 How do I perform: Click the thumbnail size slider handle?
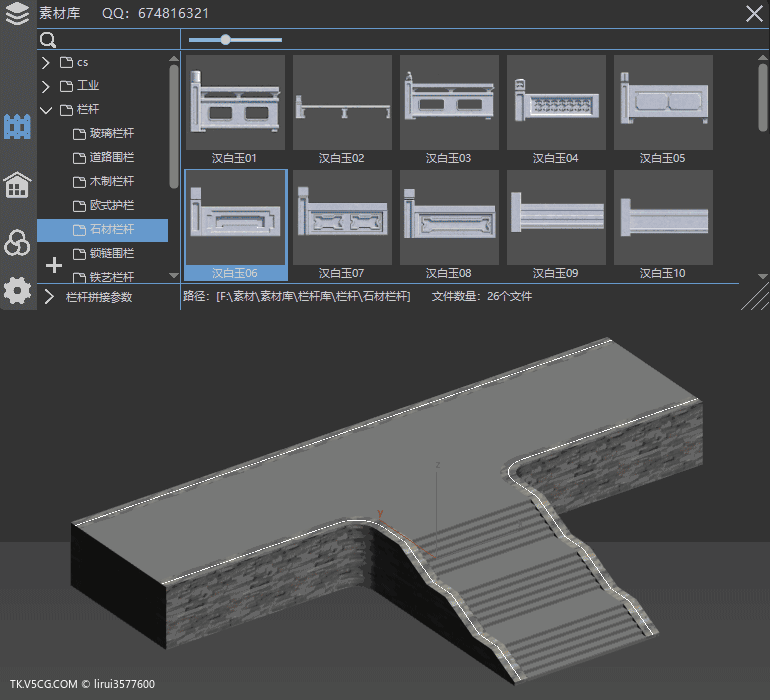225,40
